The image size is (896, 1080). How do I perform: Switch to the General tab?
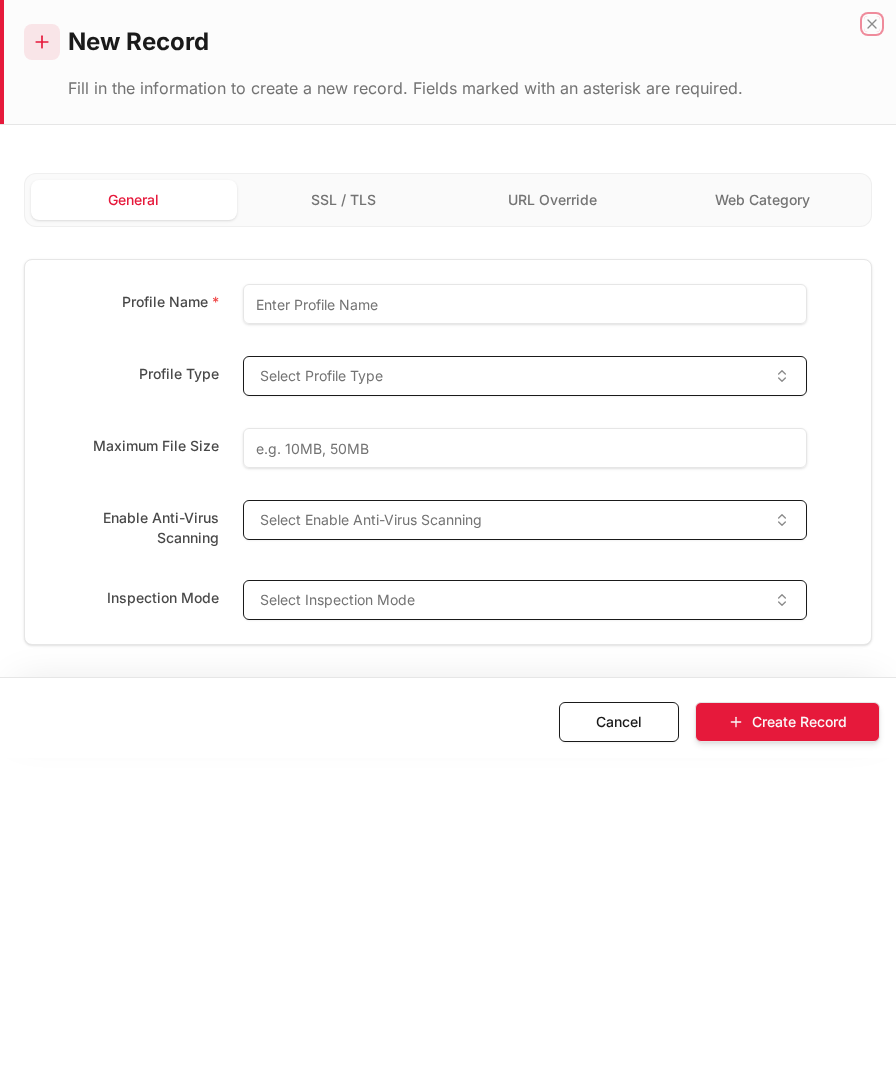click(134, 200)
